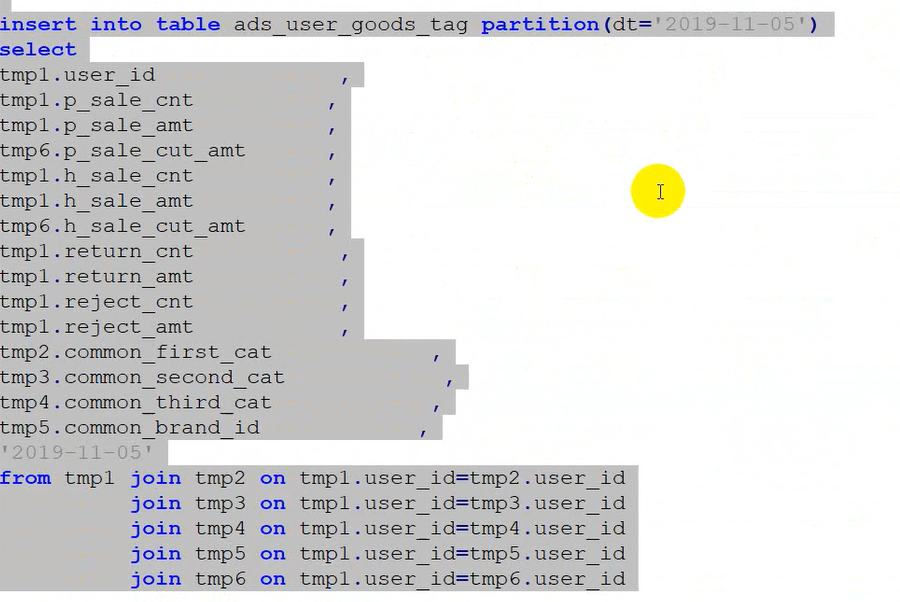
Task: Click the tmp6.h_sale_cut_amt column
Action: (122, 226)
